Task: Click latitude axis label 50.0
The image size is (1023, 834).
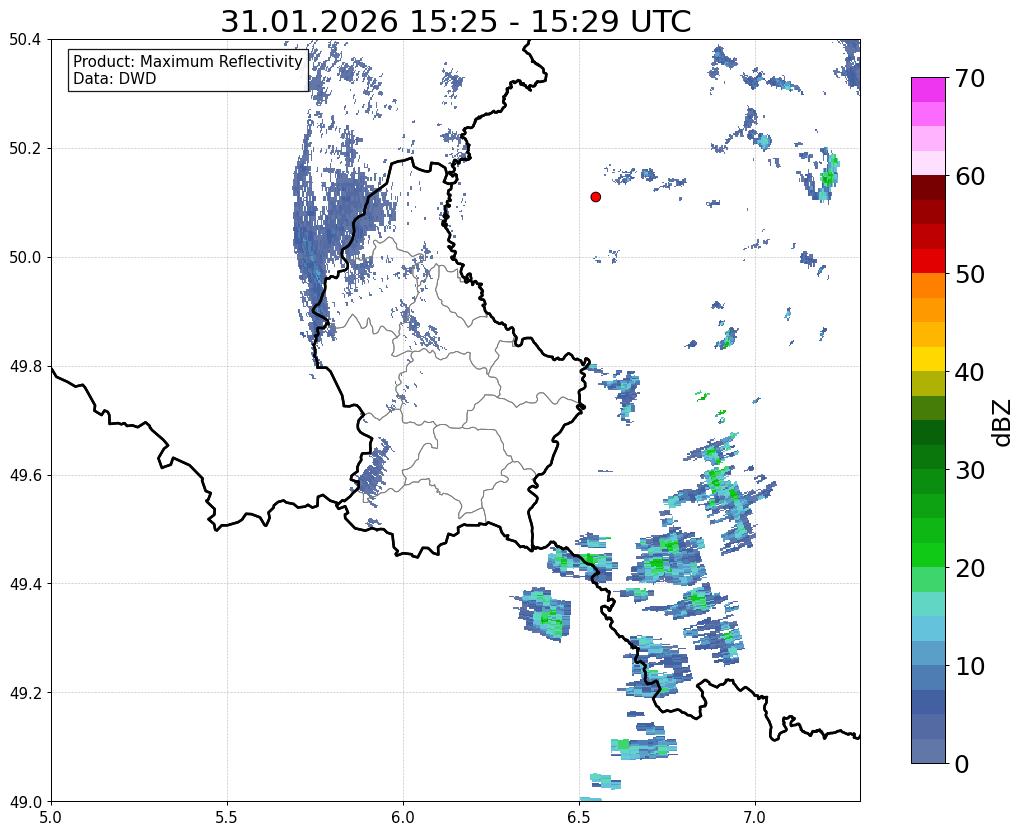Action: point(25,258)
